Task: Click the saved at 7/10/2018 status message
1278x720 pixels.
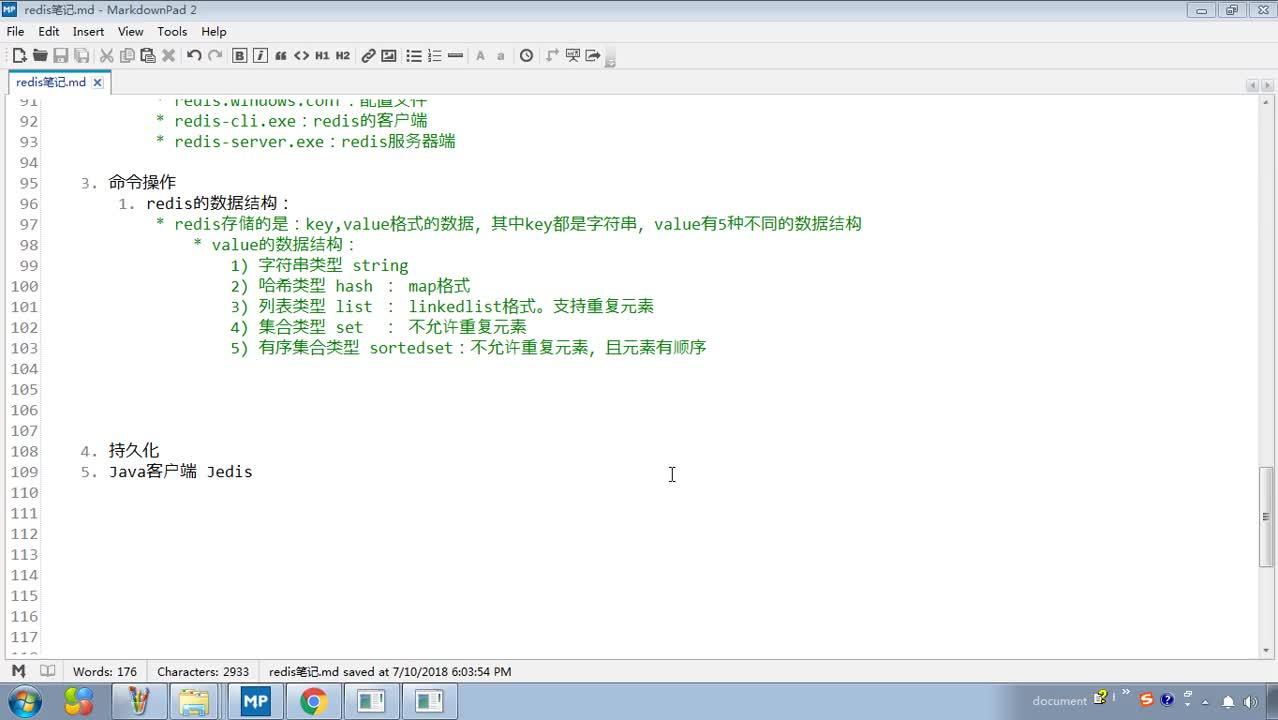Action: coord(390,672)
